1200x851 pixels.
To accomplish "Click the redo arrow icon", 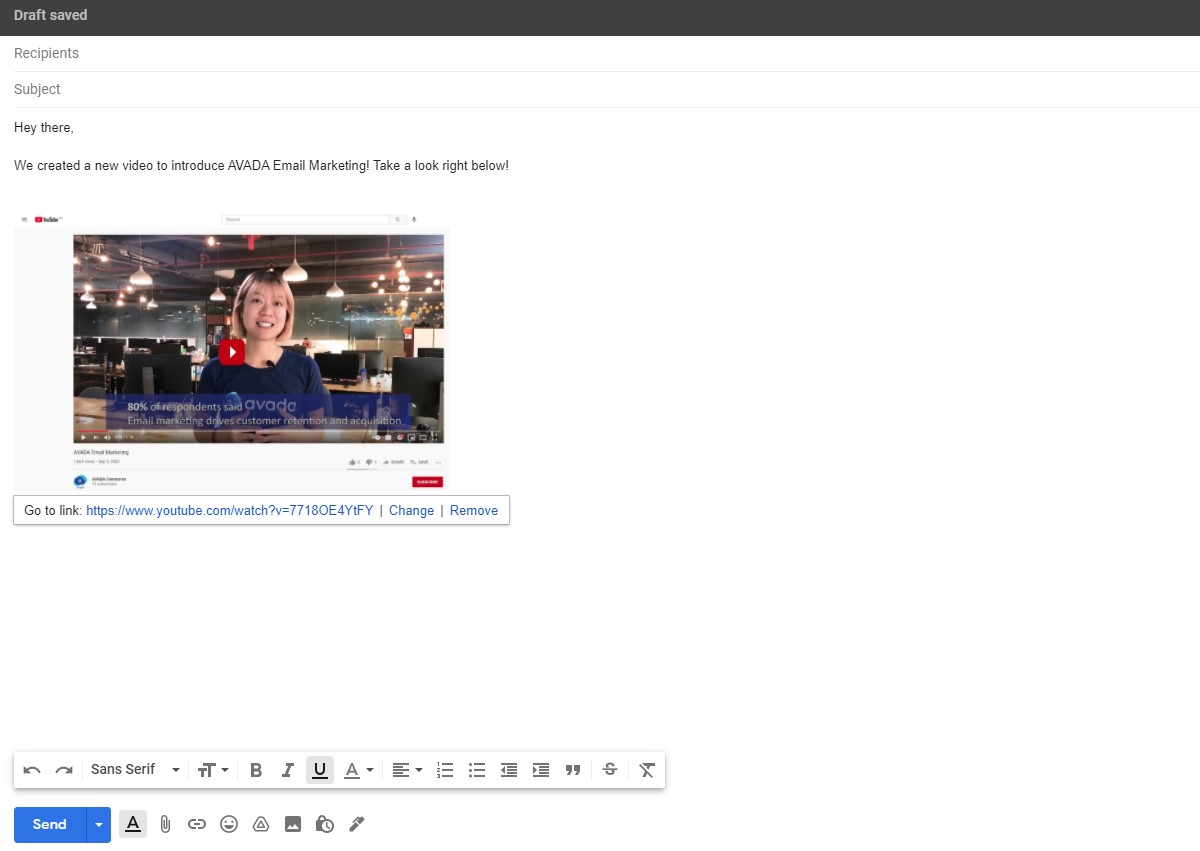I will [64, 770].
